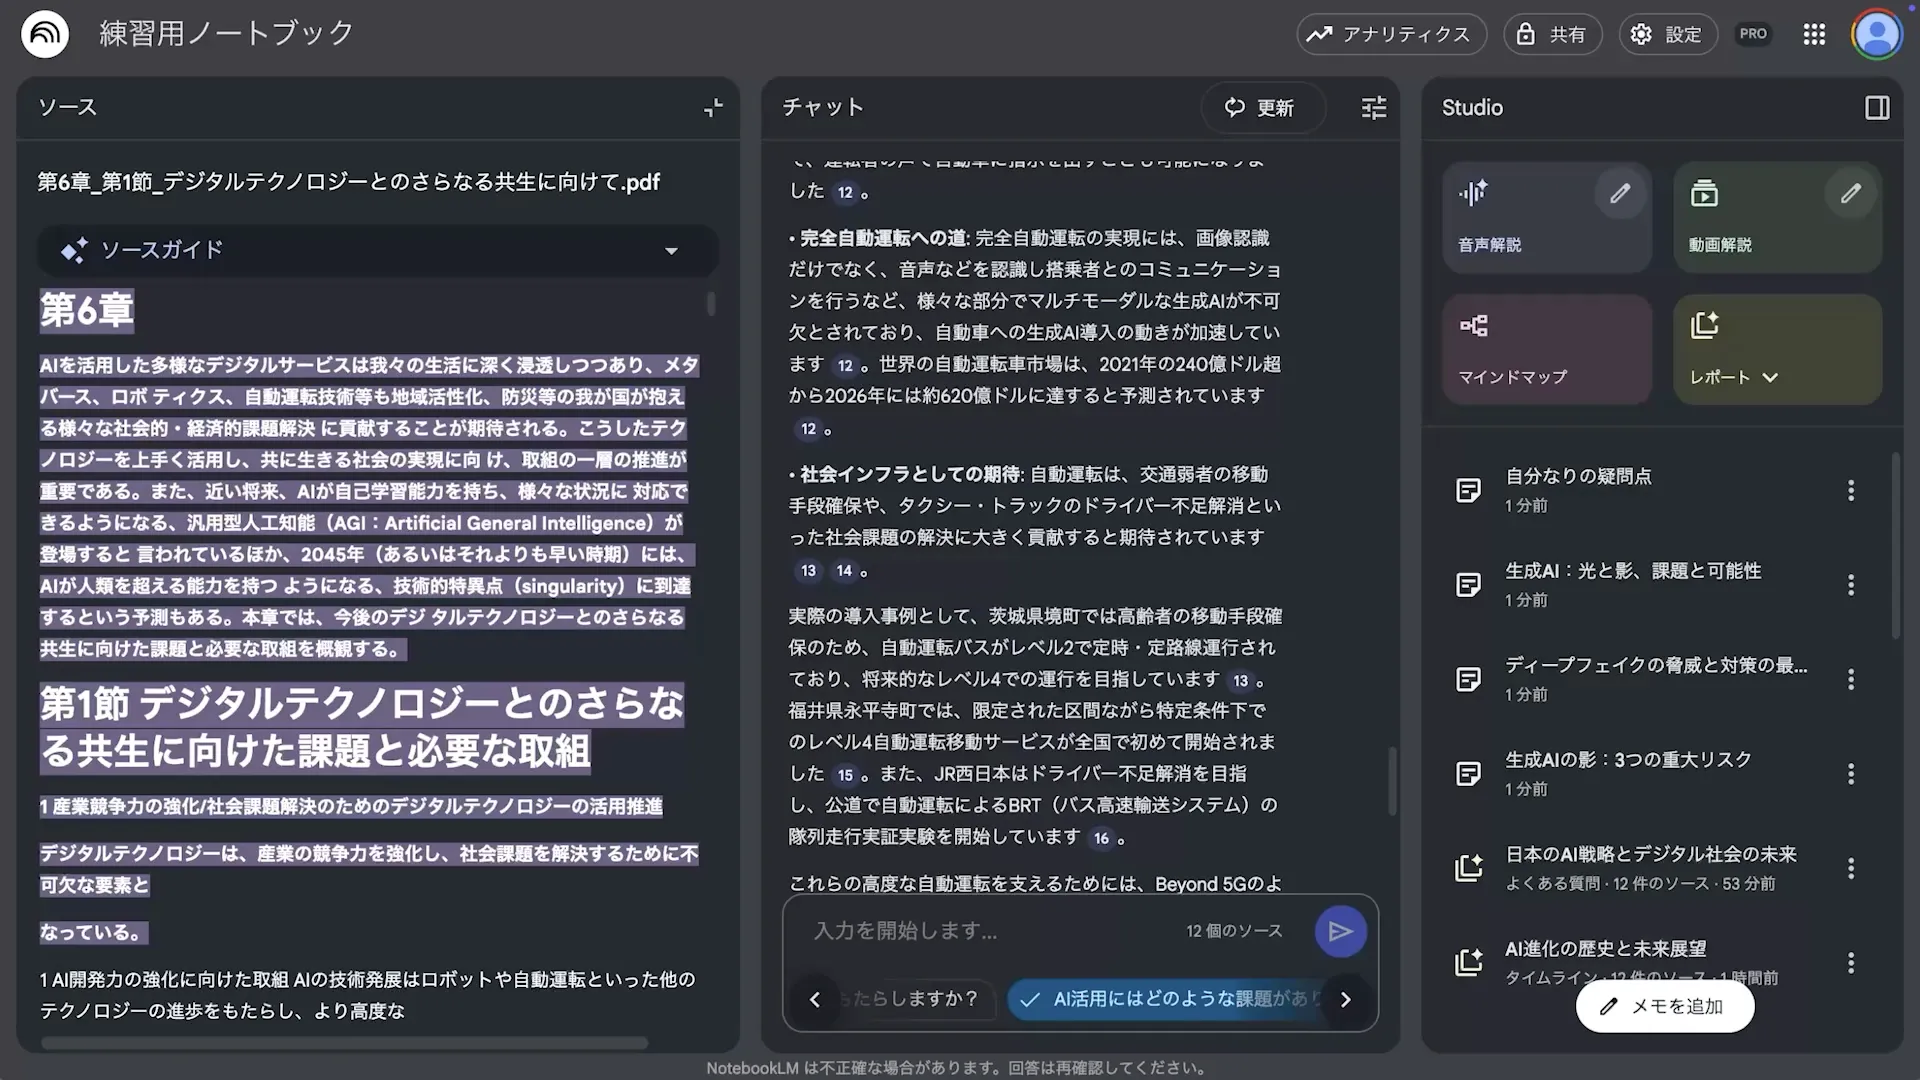1920x1080 pixels.
Task: Open the Google apps launcher grid
Action: coord(1814,33)
